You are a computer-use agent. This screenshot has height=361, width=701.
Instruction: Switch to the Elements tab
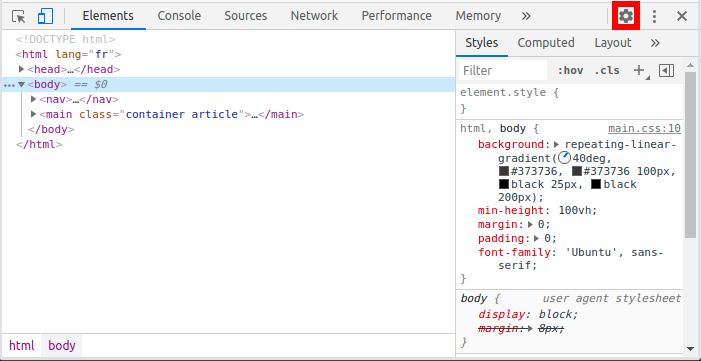(108, 16)
